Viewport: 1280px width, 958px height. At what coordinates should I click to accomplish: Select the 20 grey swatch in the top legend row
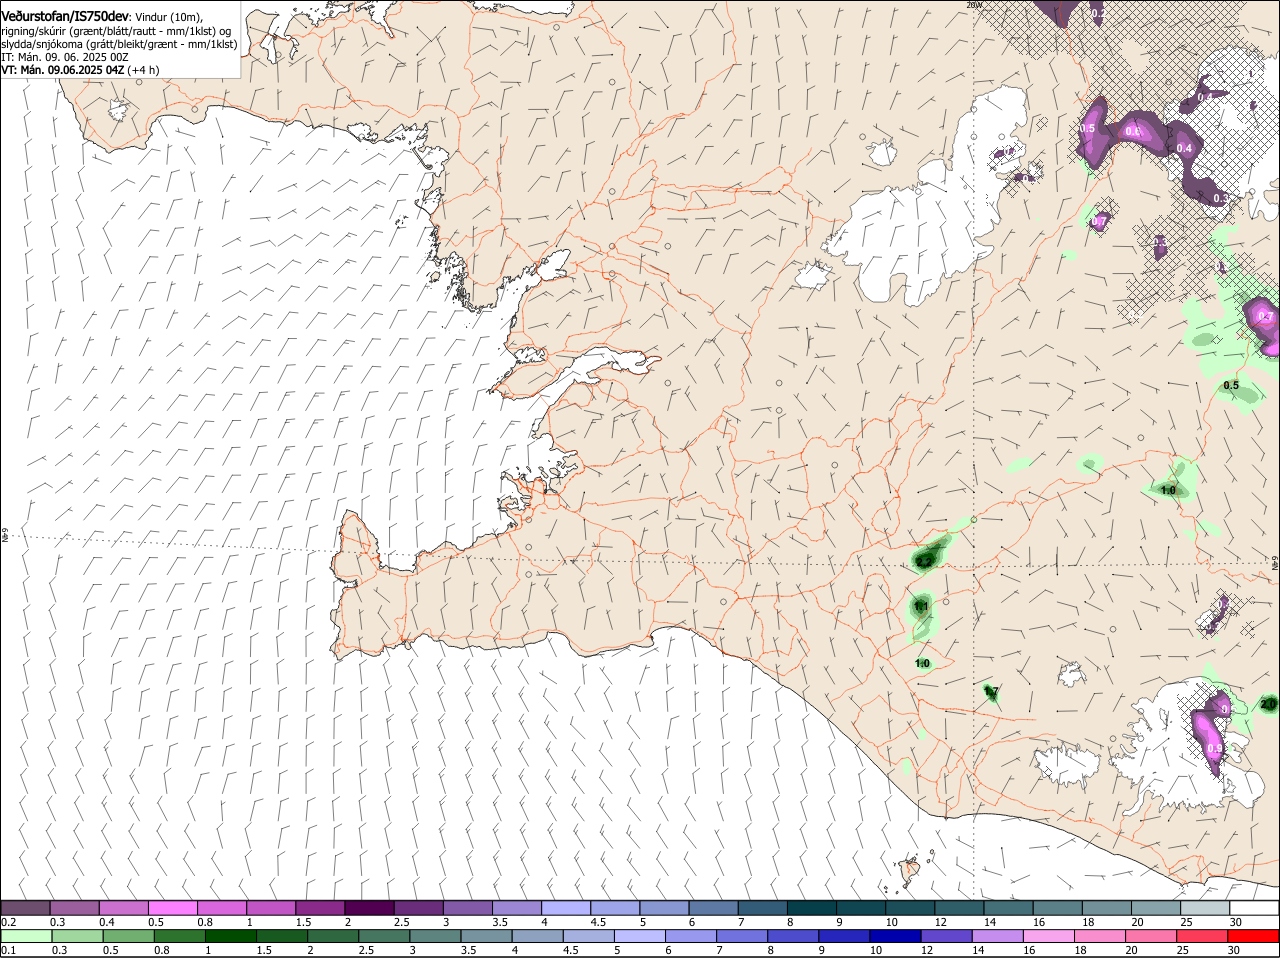[1156, 908]
